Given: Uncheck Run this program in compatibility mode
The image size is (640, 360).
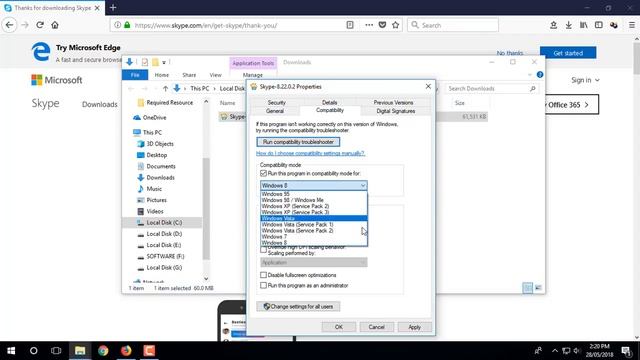Looking at the screenshot, I should [x=264, y=173].
